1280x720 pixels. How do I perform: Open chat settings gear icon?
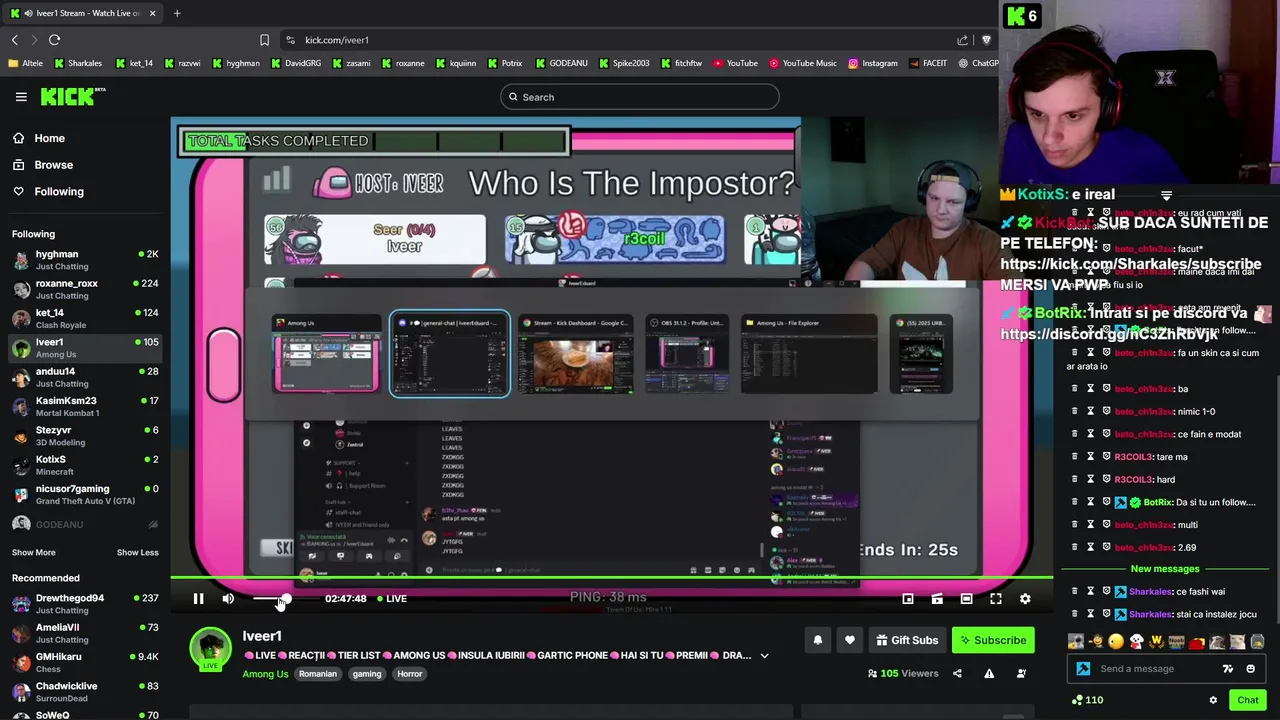tap(1213, 700)
